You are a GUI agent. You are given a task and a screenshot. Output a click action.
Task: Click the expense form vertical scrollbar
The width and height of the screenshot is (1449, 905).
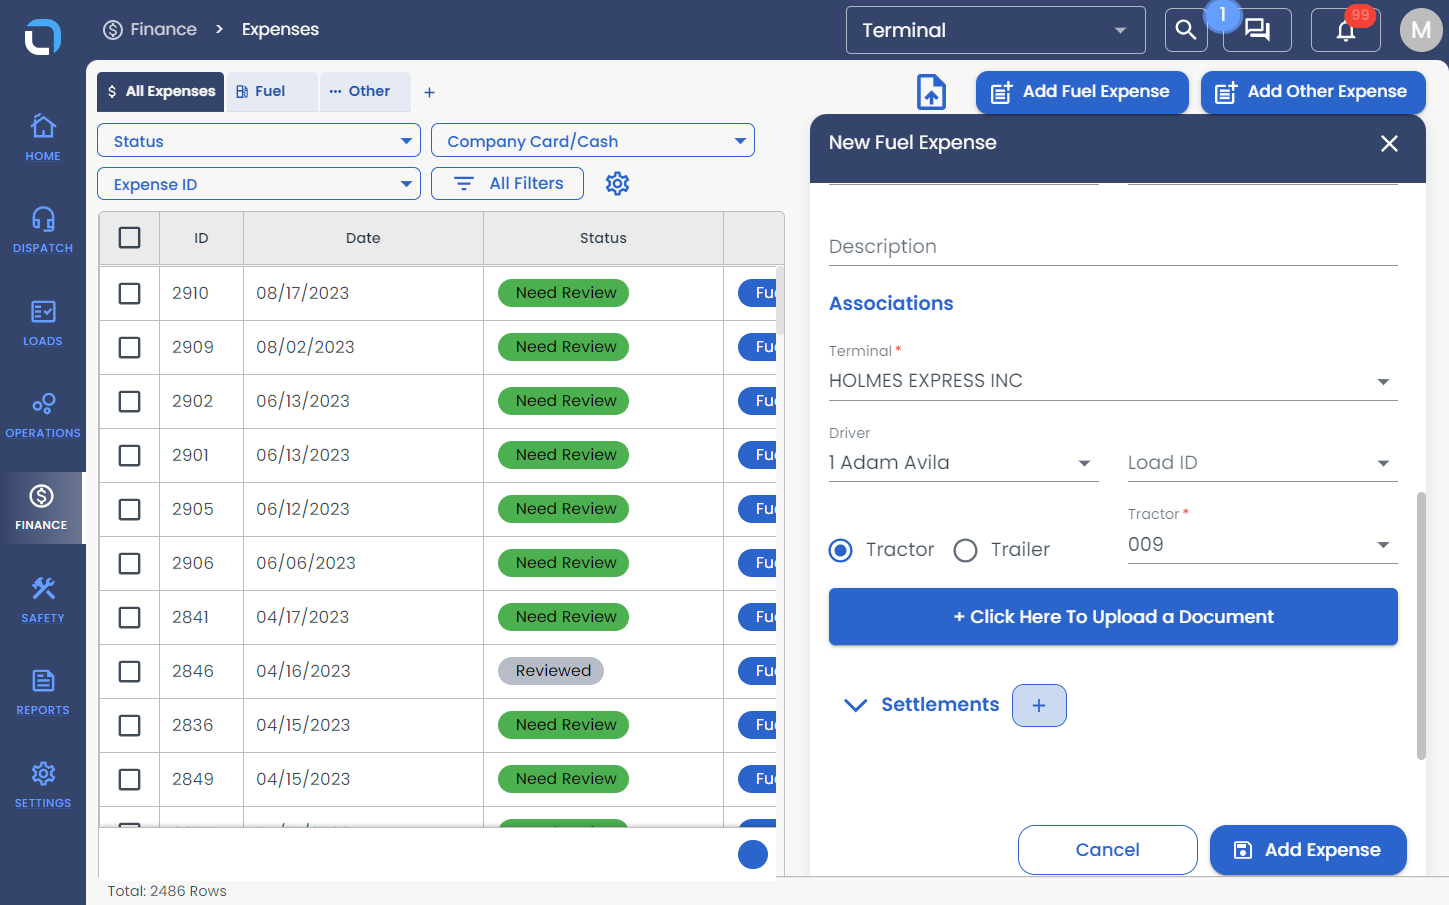coord(1421,626)
